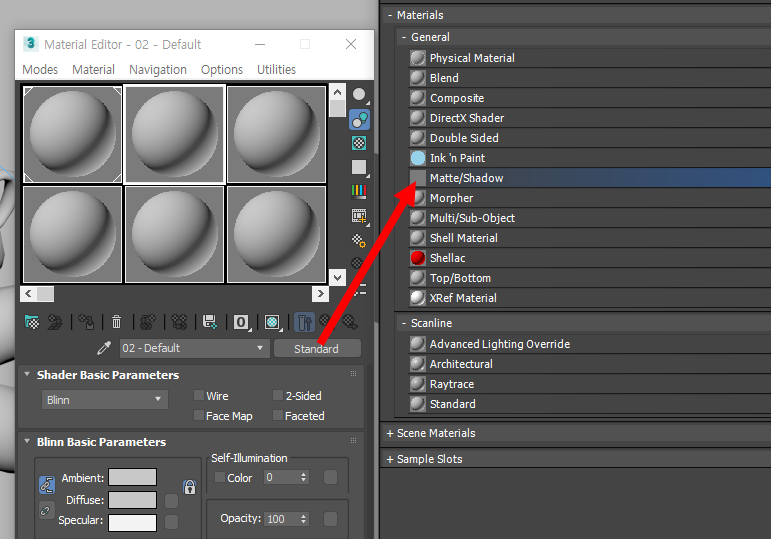Click Put Material to Scene icon
771x539 pixels.
click(x=55, y=323)
